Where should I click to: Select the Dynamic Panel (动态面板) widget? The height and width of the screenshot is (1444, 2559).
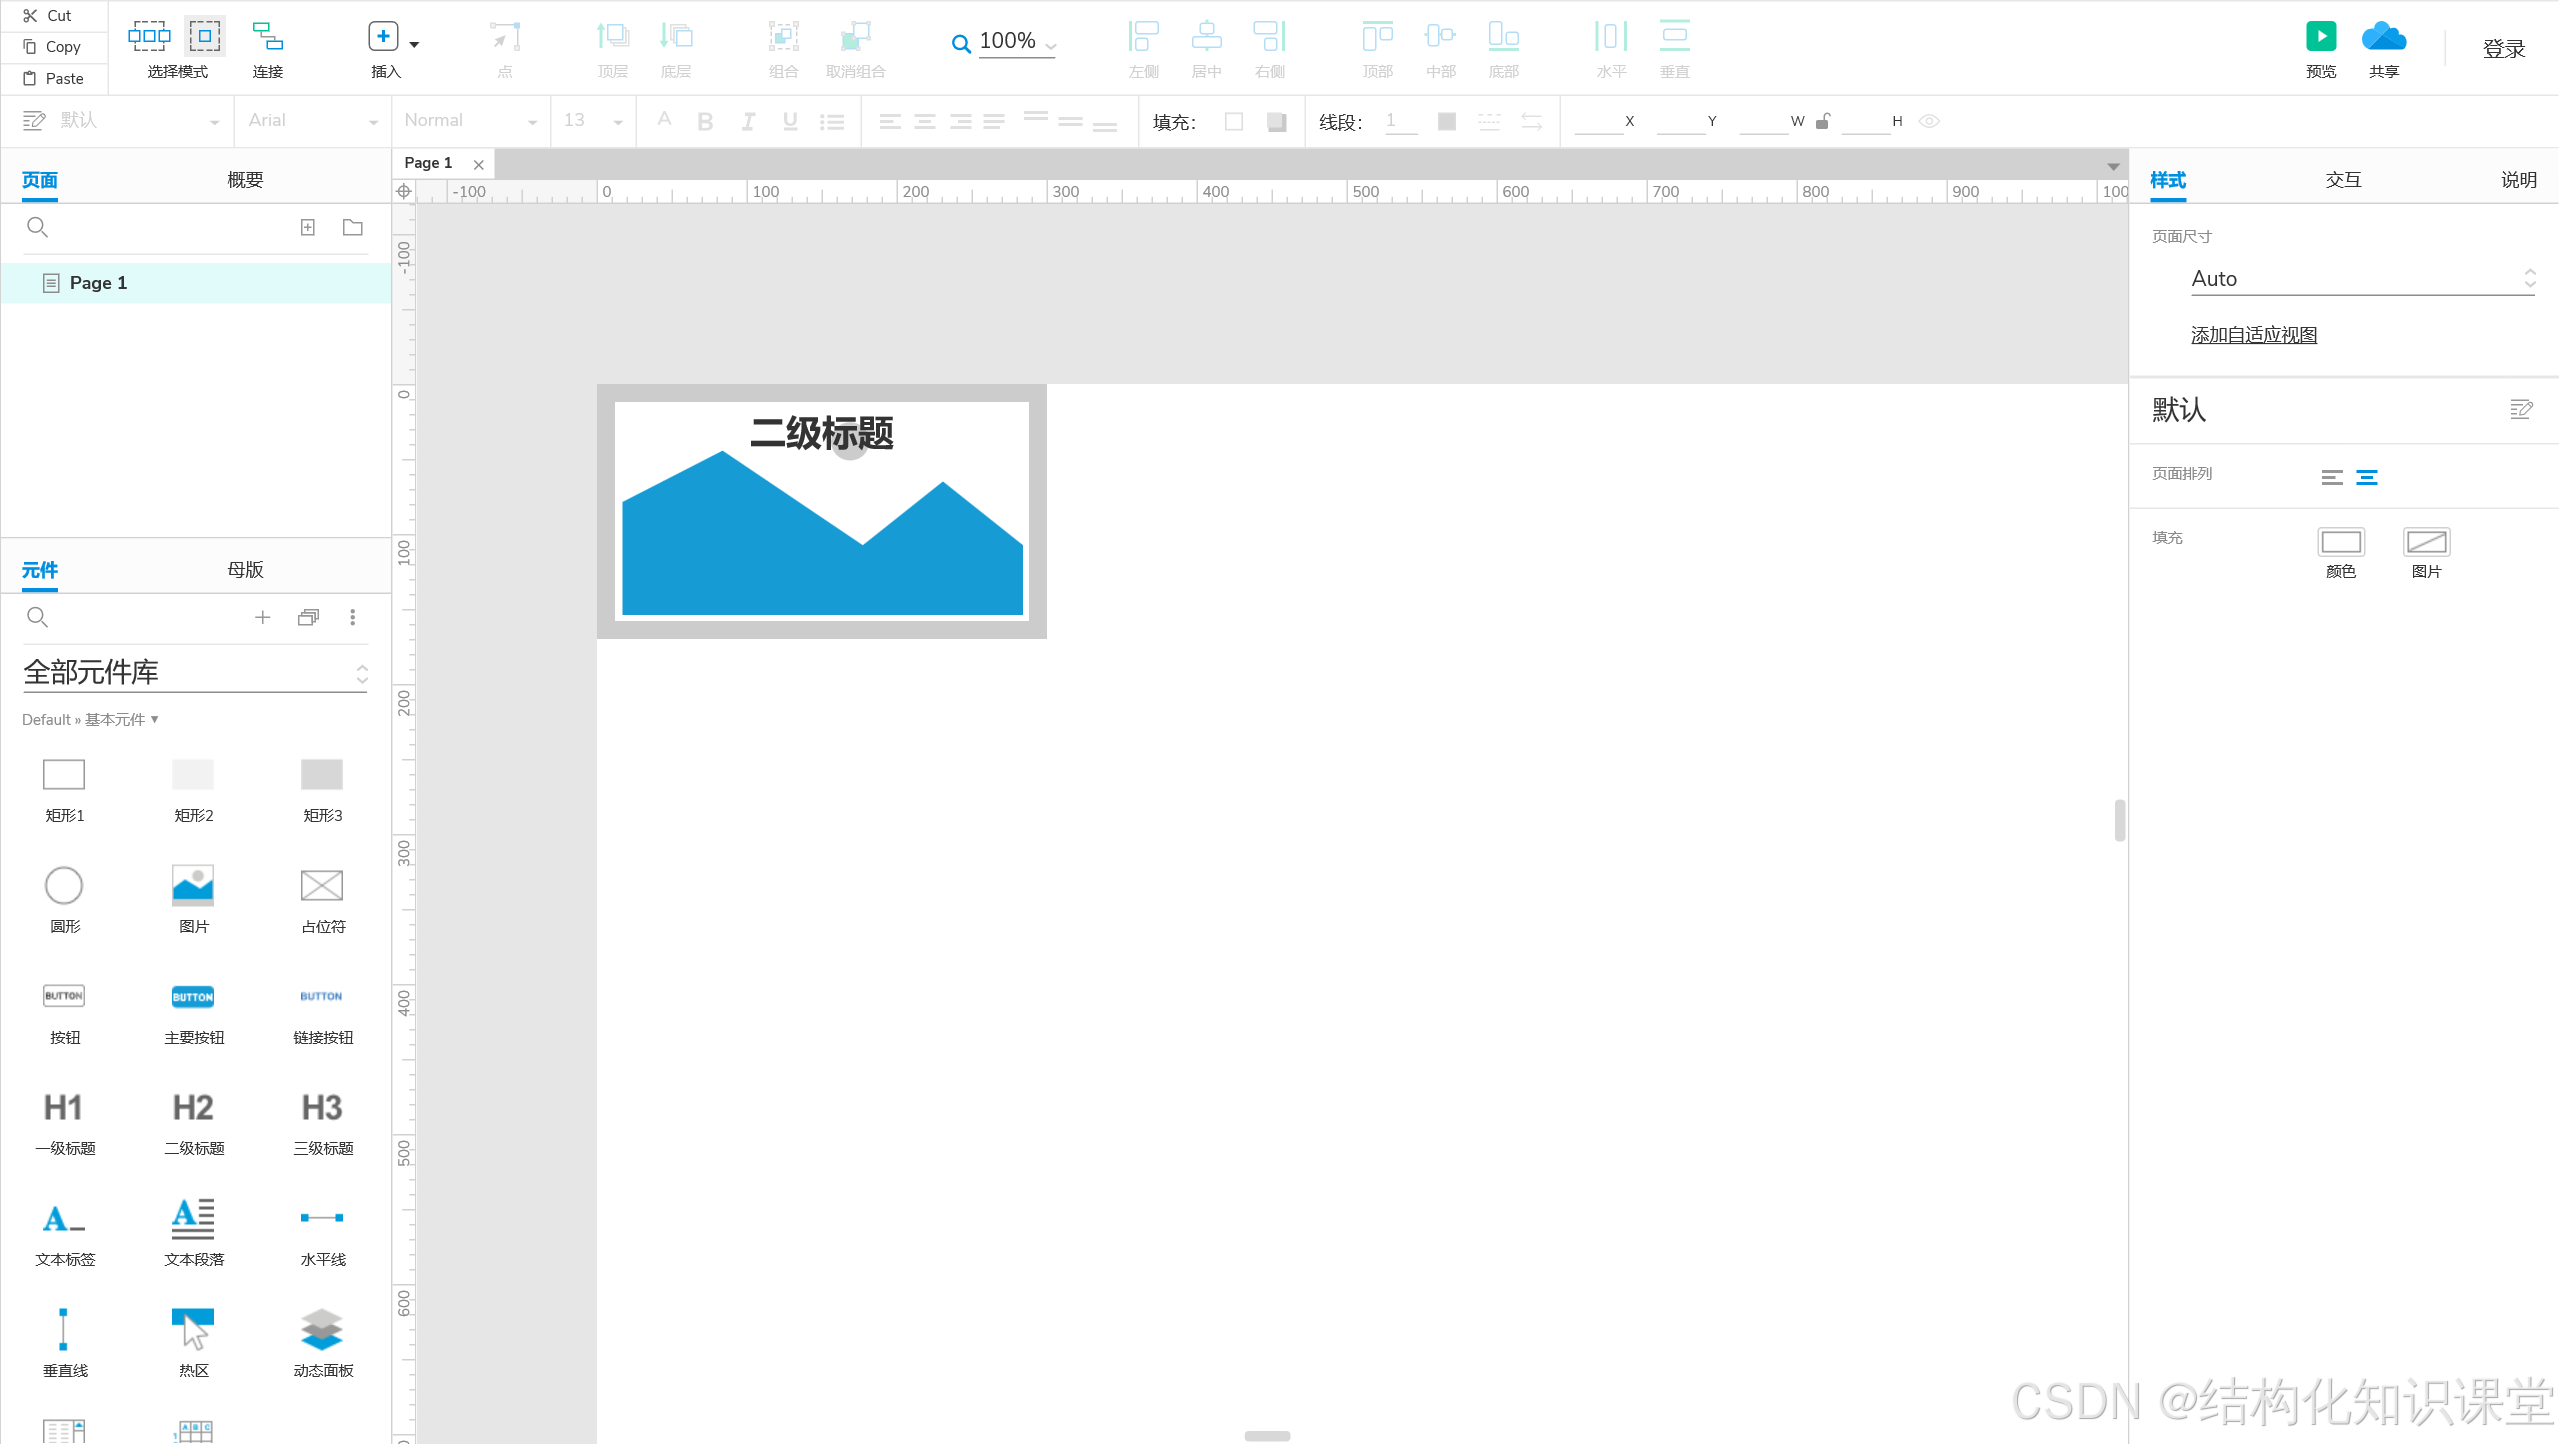322,1330
